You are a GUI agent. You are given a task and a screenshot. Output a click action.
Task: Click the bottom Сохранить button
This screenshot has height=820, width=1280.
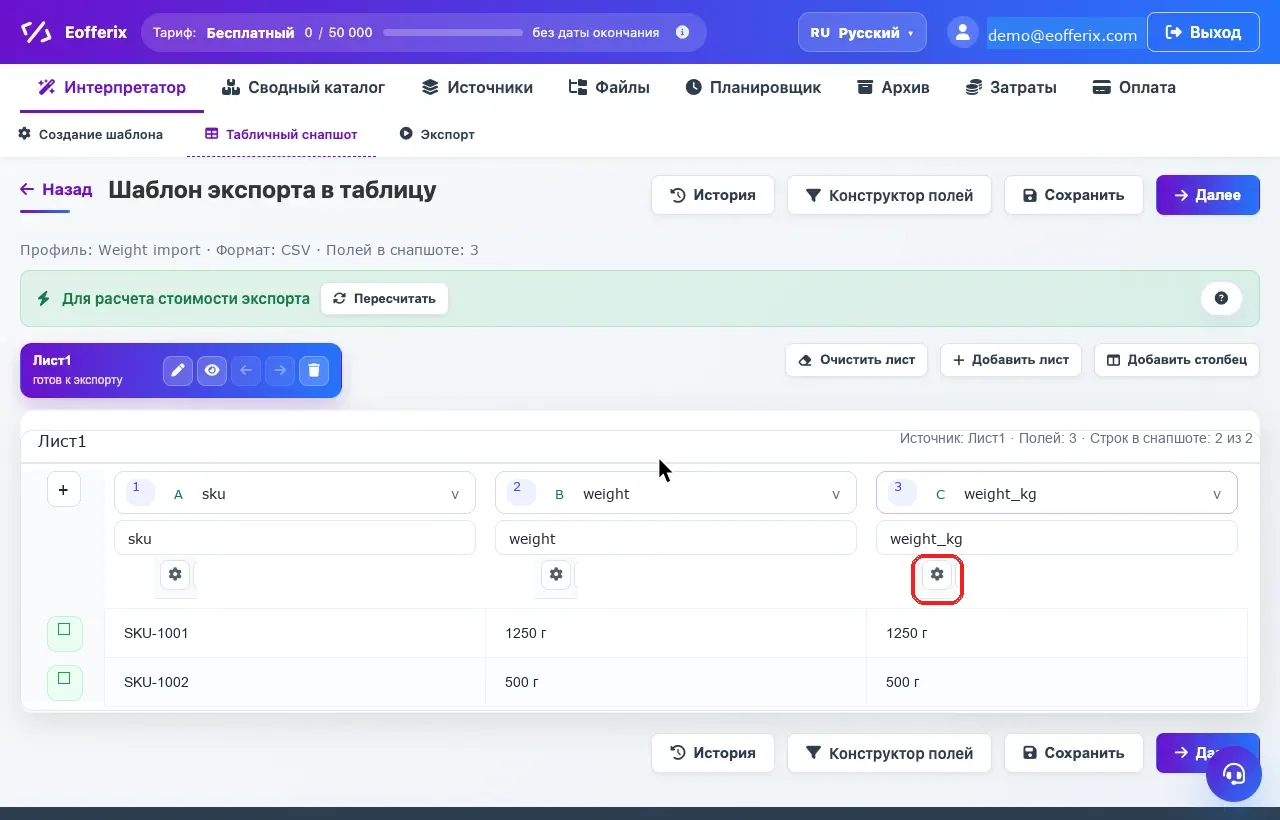pos(1074,753)
